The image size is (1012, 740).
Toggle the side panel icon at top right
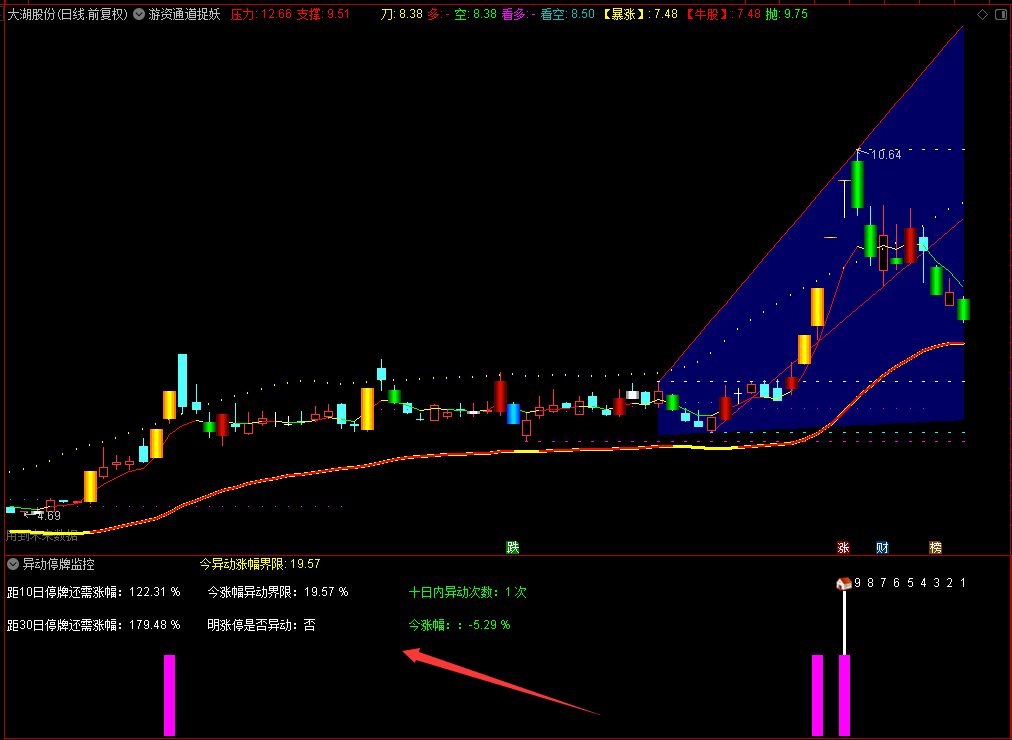(1001, 14)
